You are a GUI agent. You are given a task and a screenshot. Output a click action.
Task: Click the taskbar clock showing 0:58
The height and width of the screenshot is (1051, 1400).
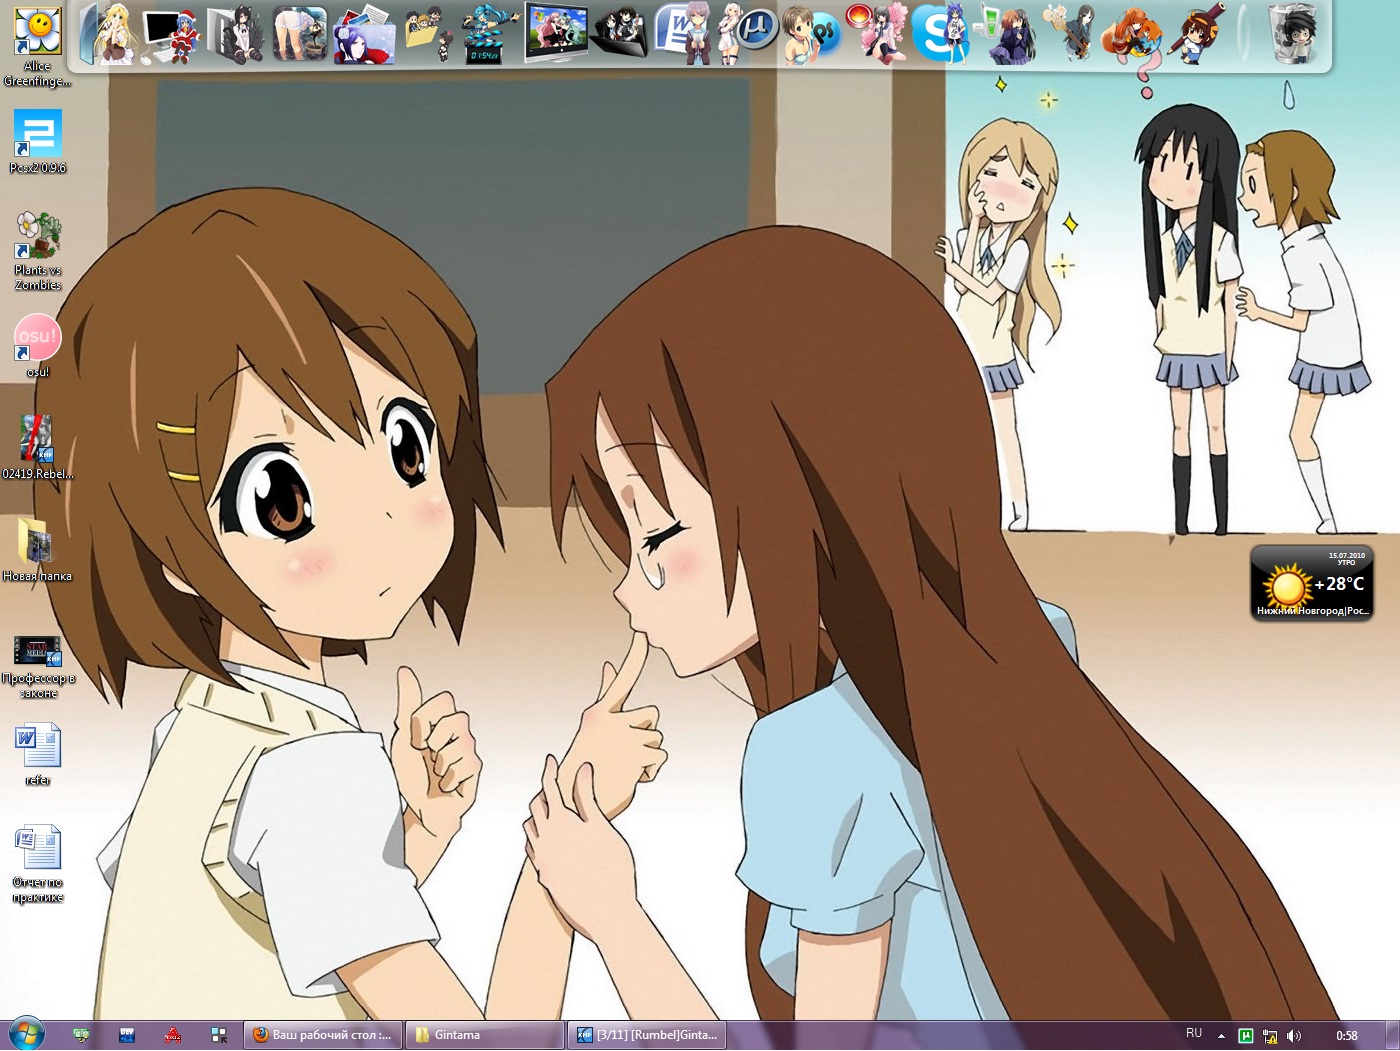click(x=1347, y=1036)
